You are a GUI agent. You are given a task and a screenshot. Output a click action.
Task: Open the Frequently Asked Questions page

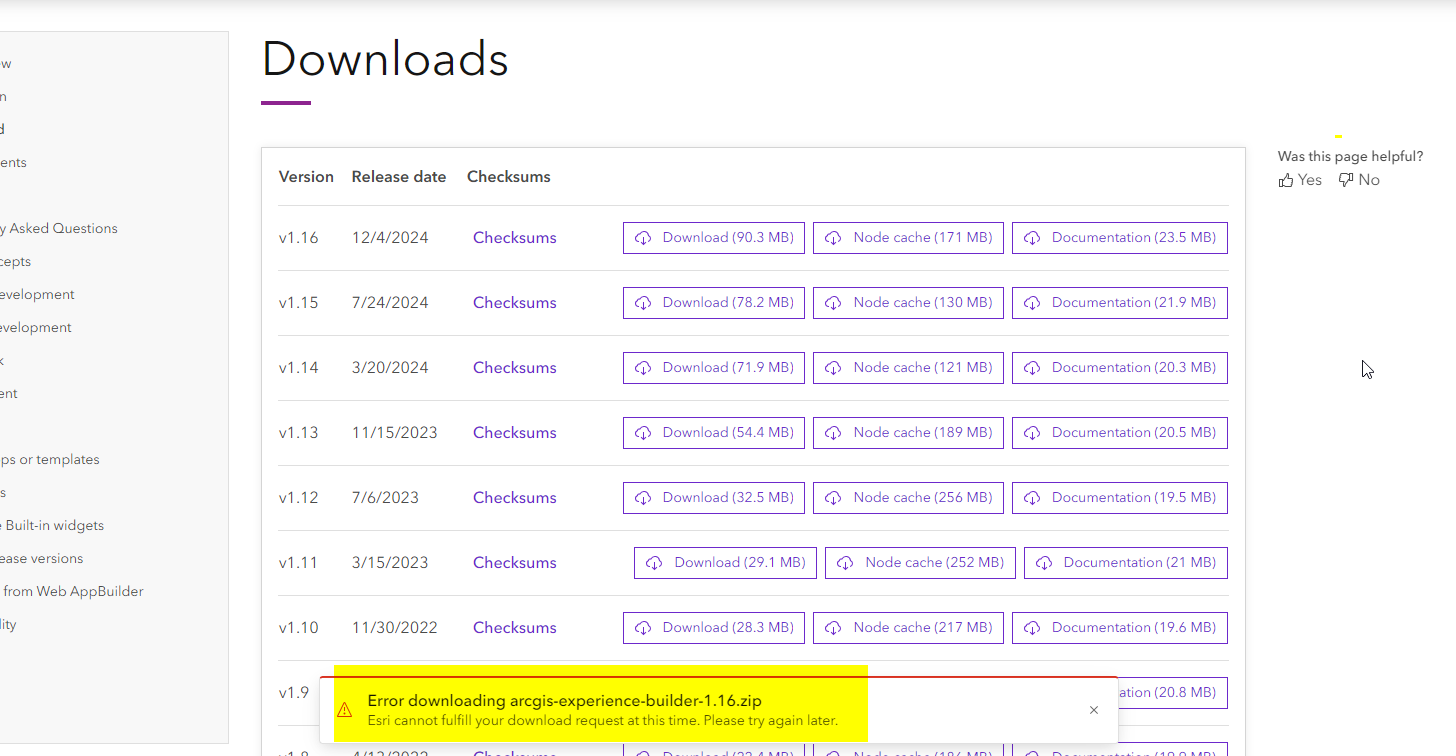60,228
